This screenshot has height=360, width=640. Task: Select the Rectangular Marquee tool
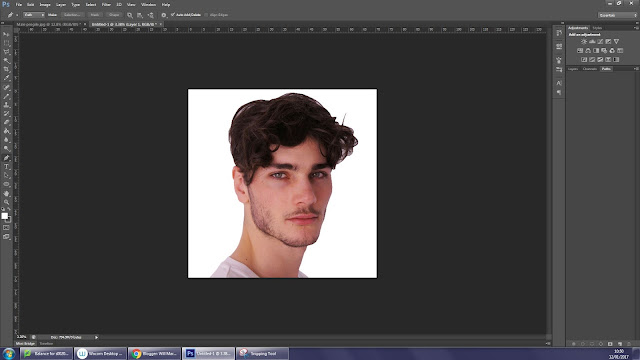(6, 43)
